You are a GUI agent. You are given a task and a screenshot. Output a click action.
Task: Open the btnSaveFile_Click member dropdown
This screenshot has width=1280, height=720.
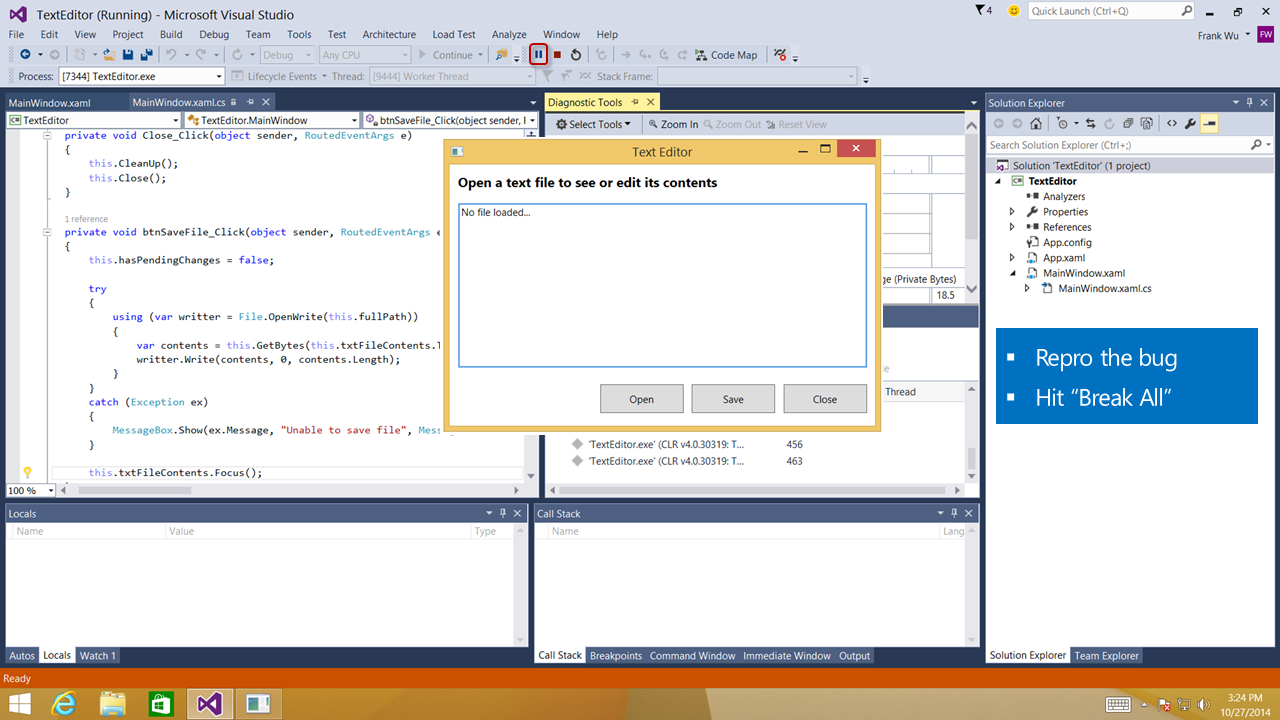tap(451, 120)
